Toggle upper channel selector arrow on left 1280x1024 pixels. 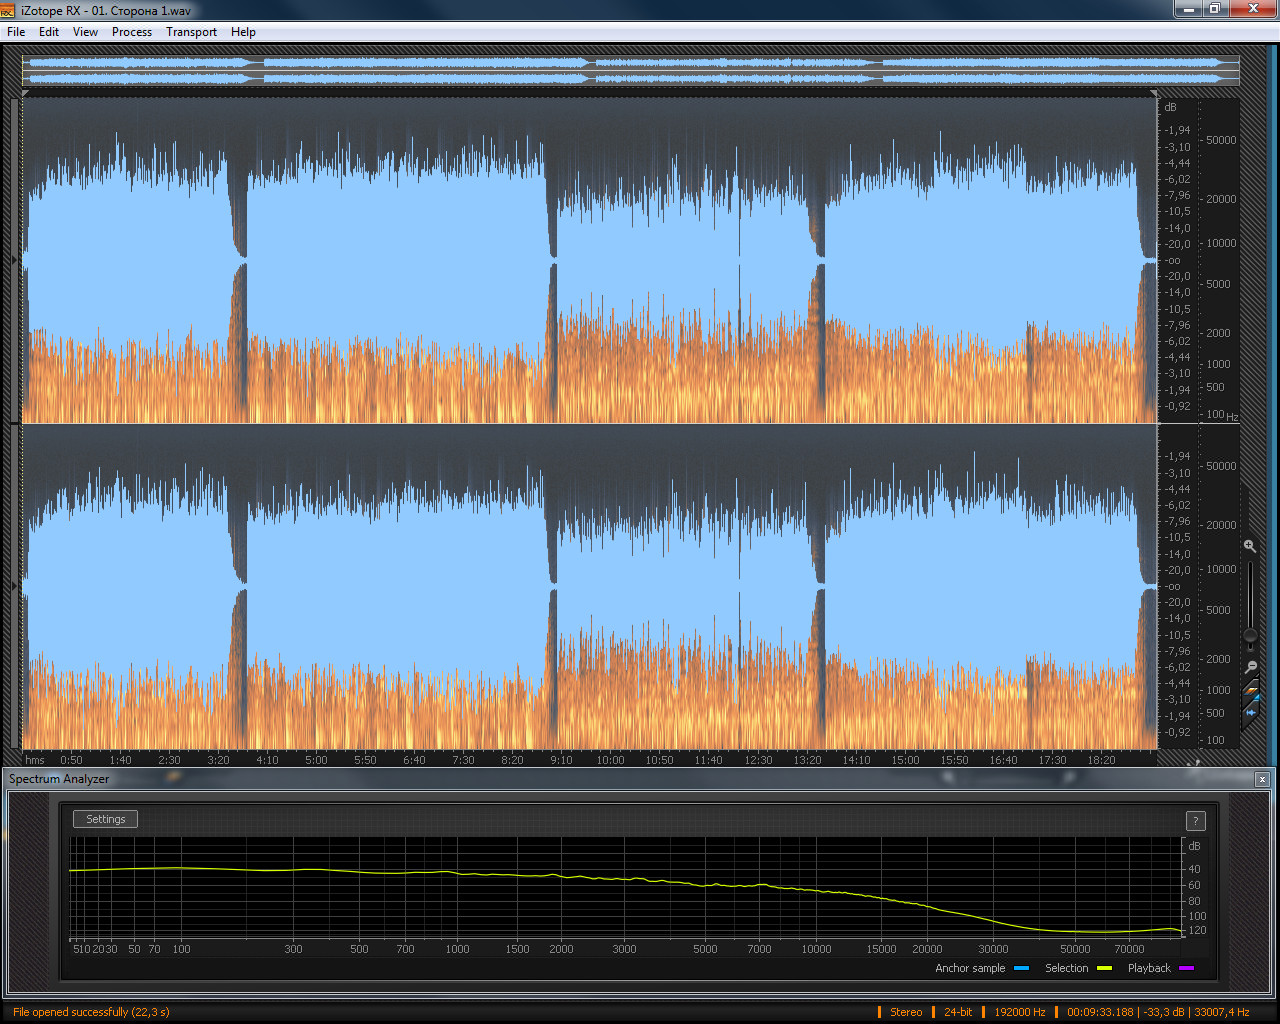[14, 260]
